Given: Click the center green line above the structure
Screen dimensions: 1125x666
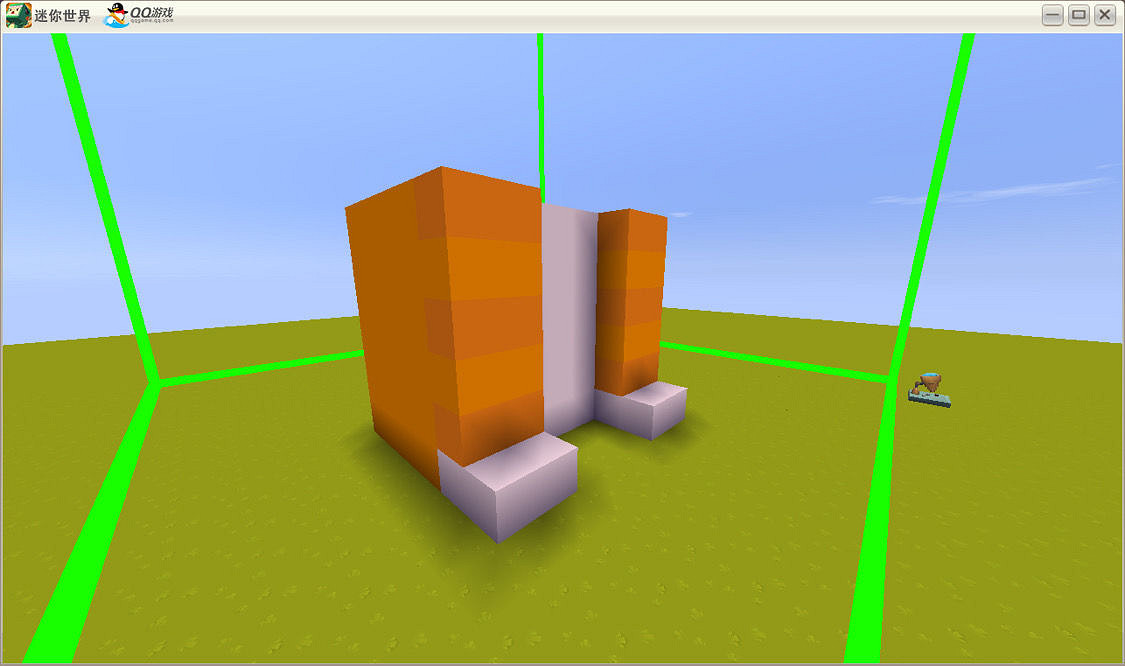Looking at the screenshot, I should point(541,110).
